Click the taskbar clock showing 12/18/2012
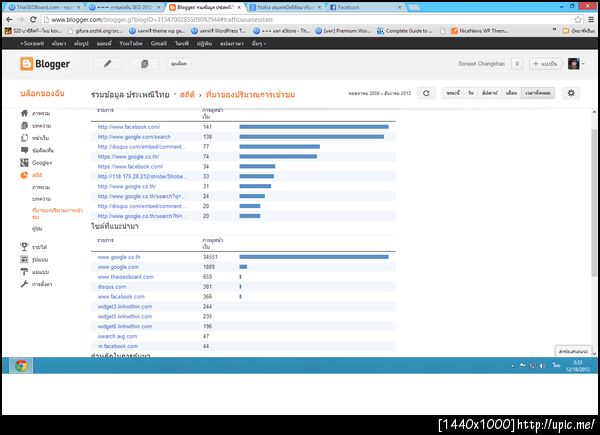 pos(577,366)
